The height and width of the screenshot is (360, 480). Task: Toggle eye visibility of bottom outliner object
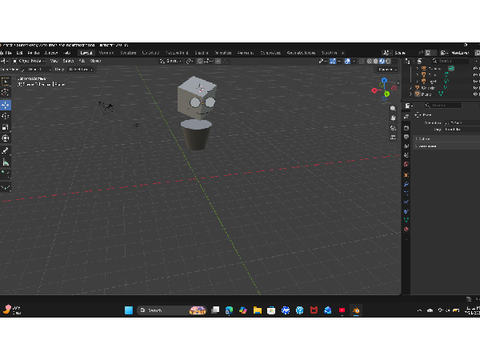pyautogui.click(x=475, y=94)
